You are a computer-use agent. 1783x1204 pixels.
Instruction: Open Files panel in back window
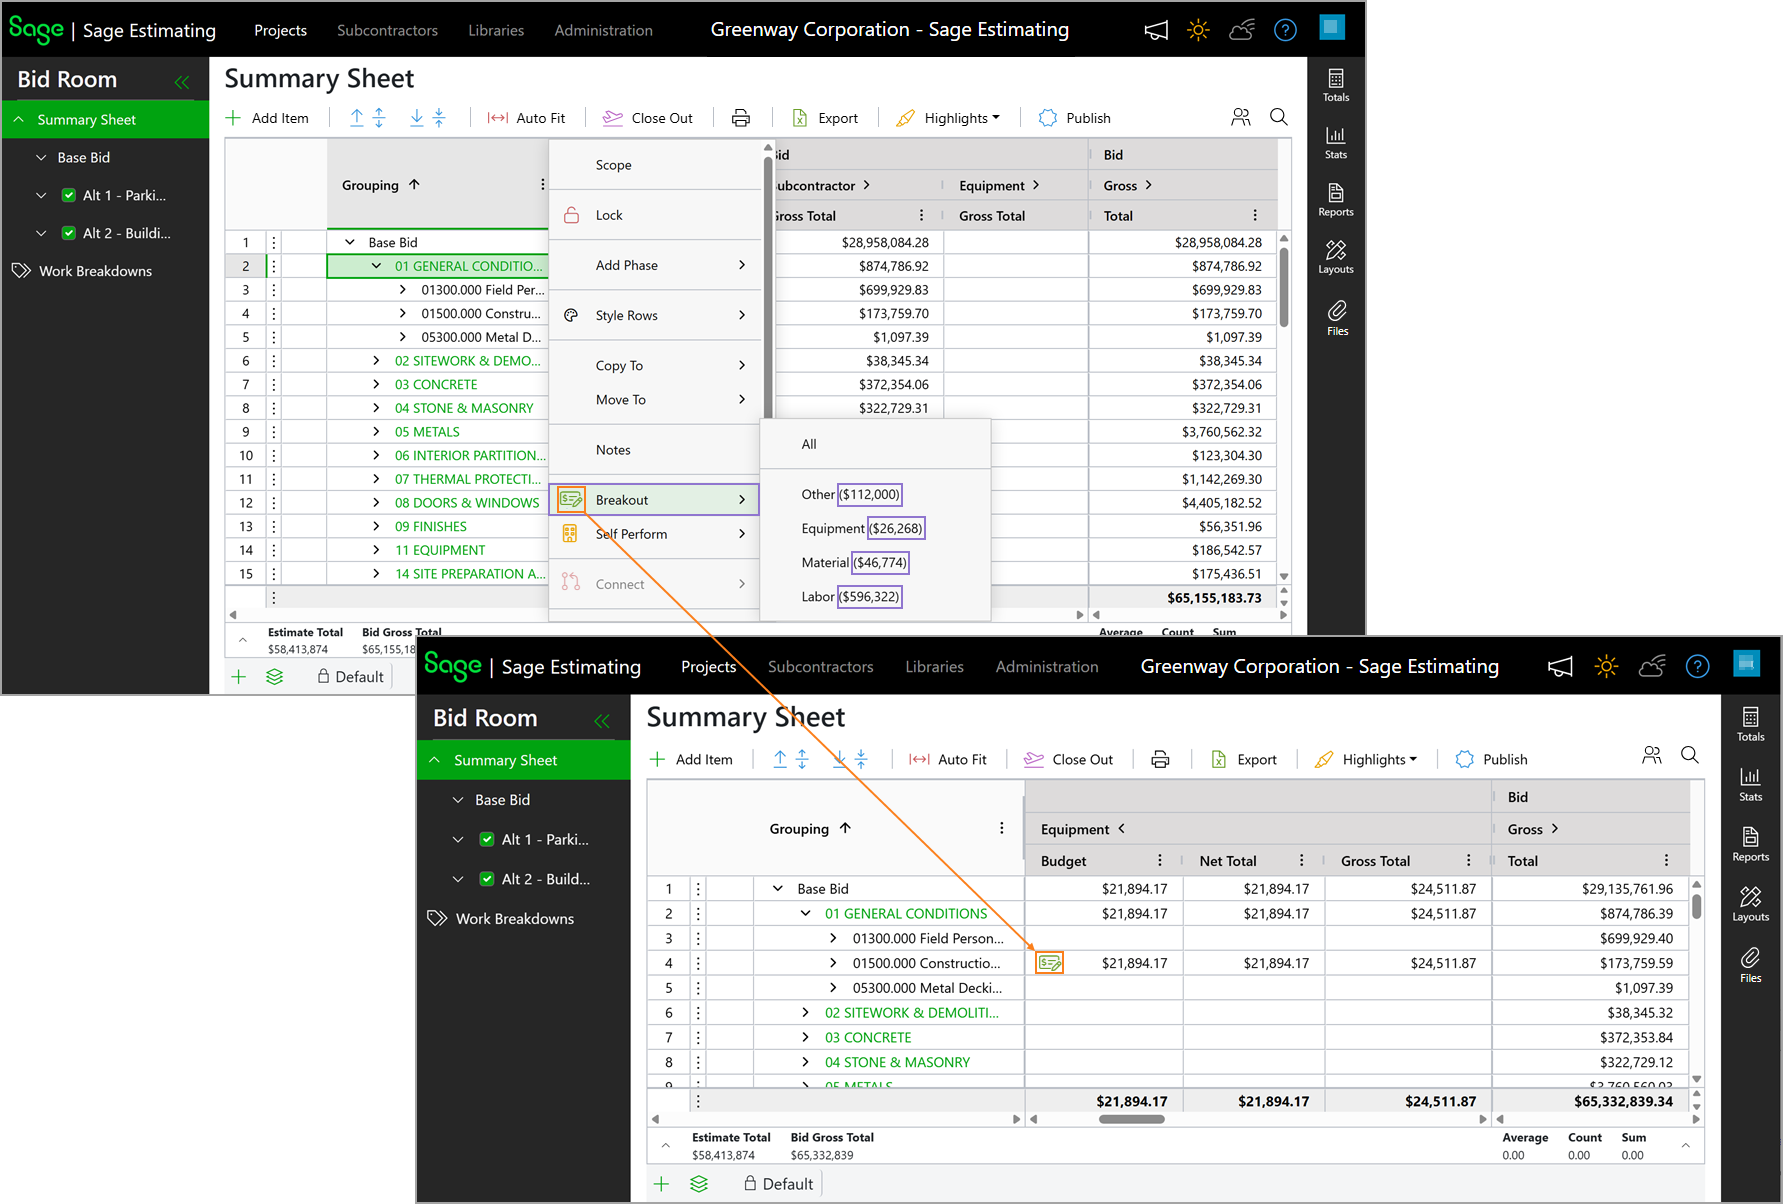coord(1337,317)
